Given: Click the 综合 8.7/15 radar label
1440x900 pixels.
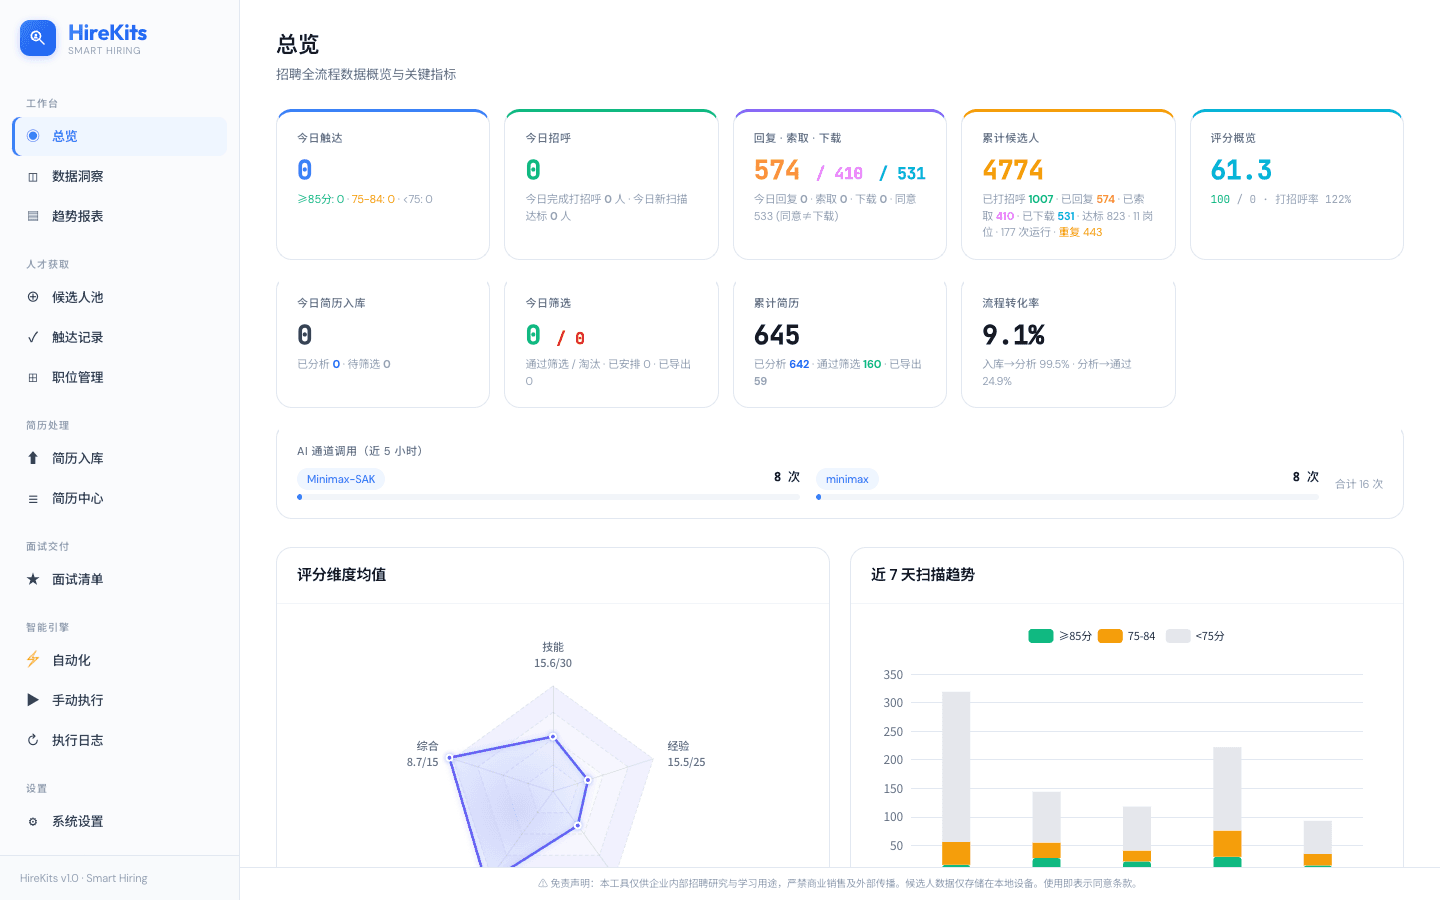Looking at the screenshot, I should (422, 754).
